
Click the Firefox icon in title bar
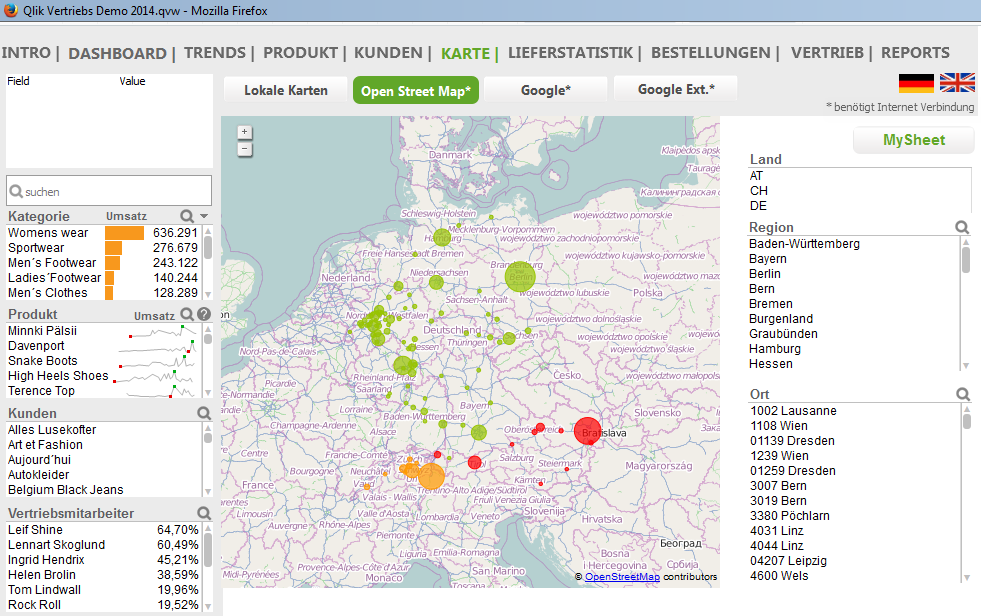click(11, 10)
